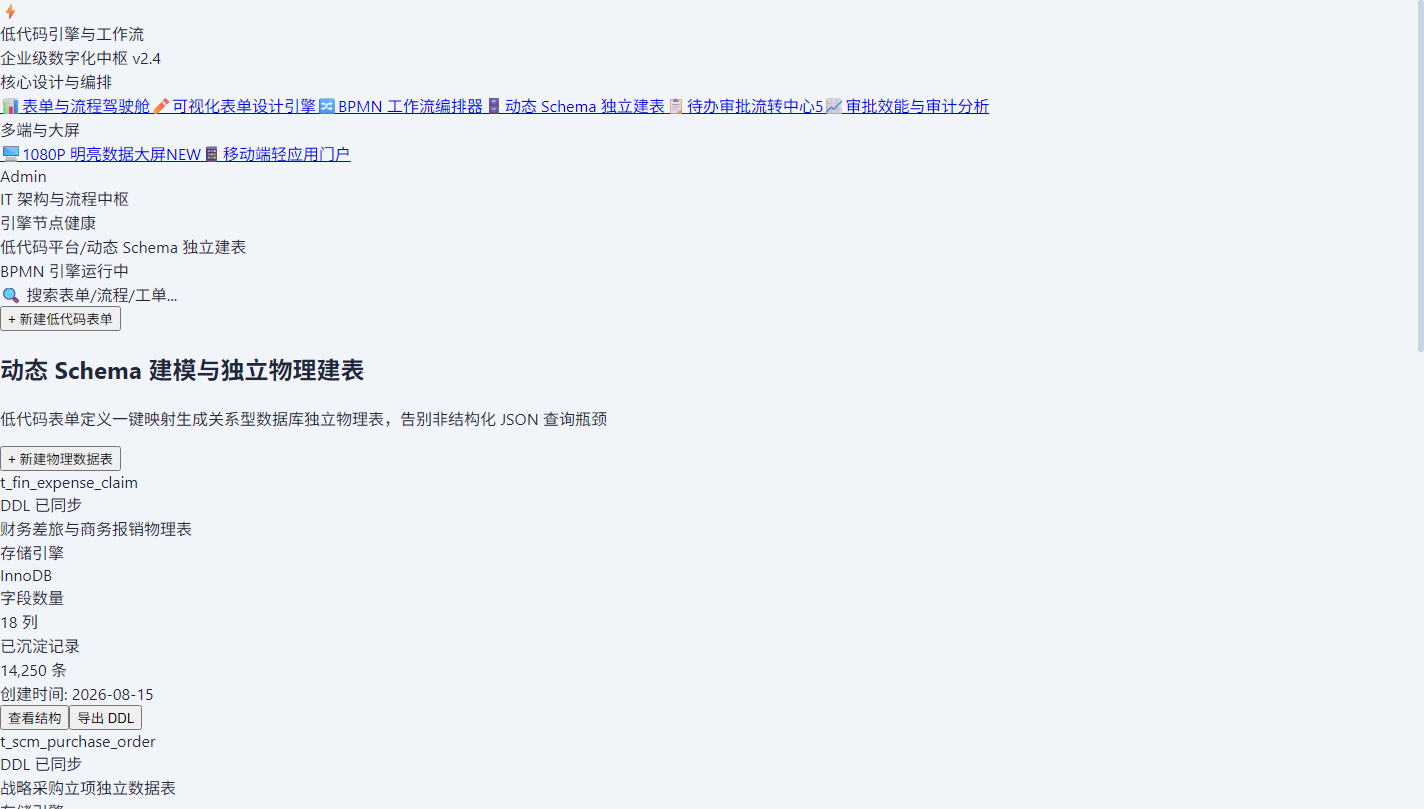Click 导出 DDL for t_fin_expense_claim
The height and width of the screenshot is (809, 1424).
[106, 718]
